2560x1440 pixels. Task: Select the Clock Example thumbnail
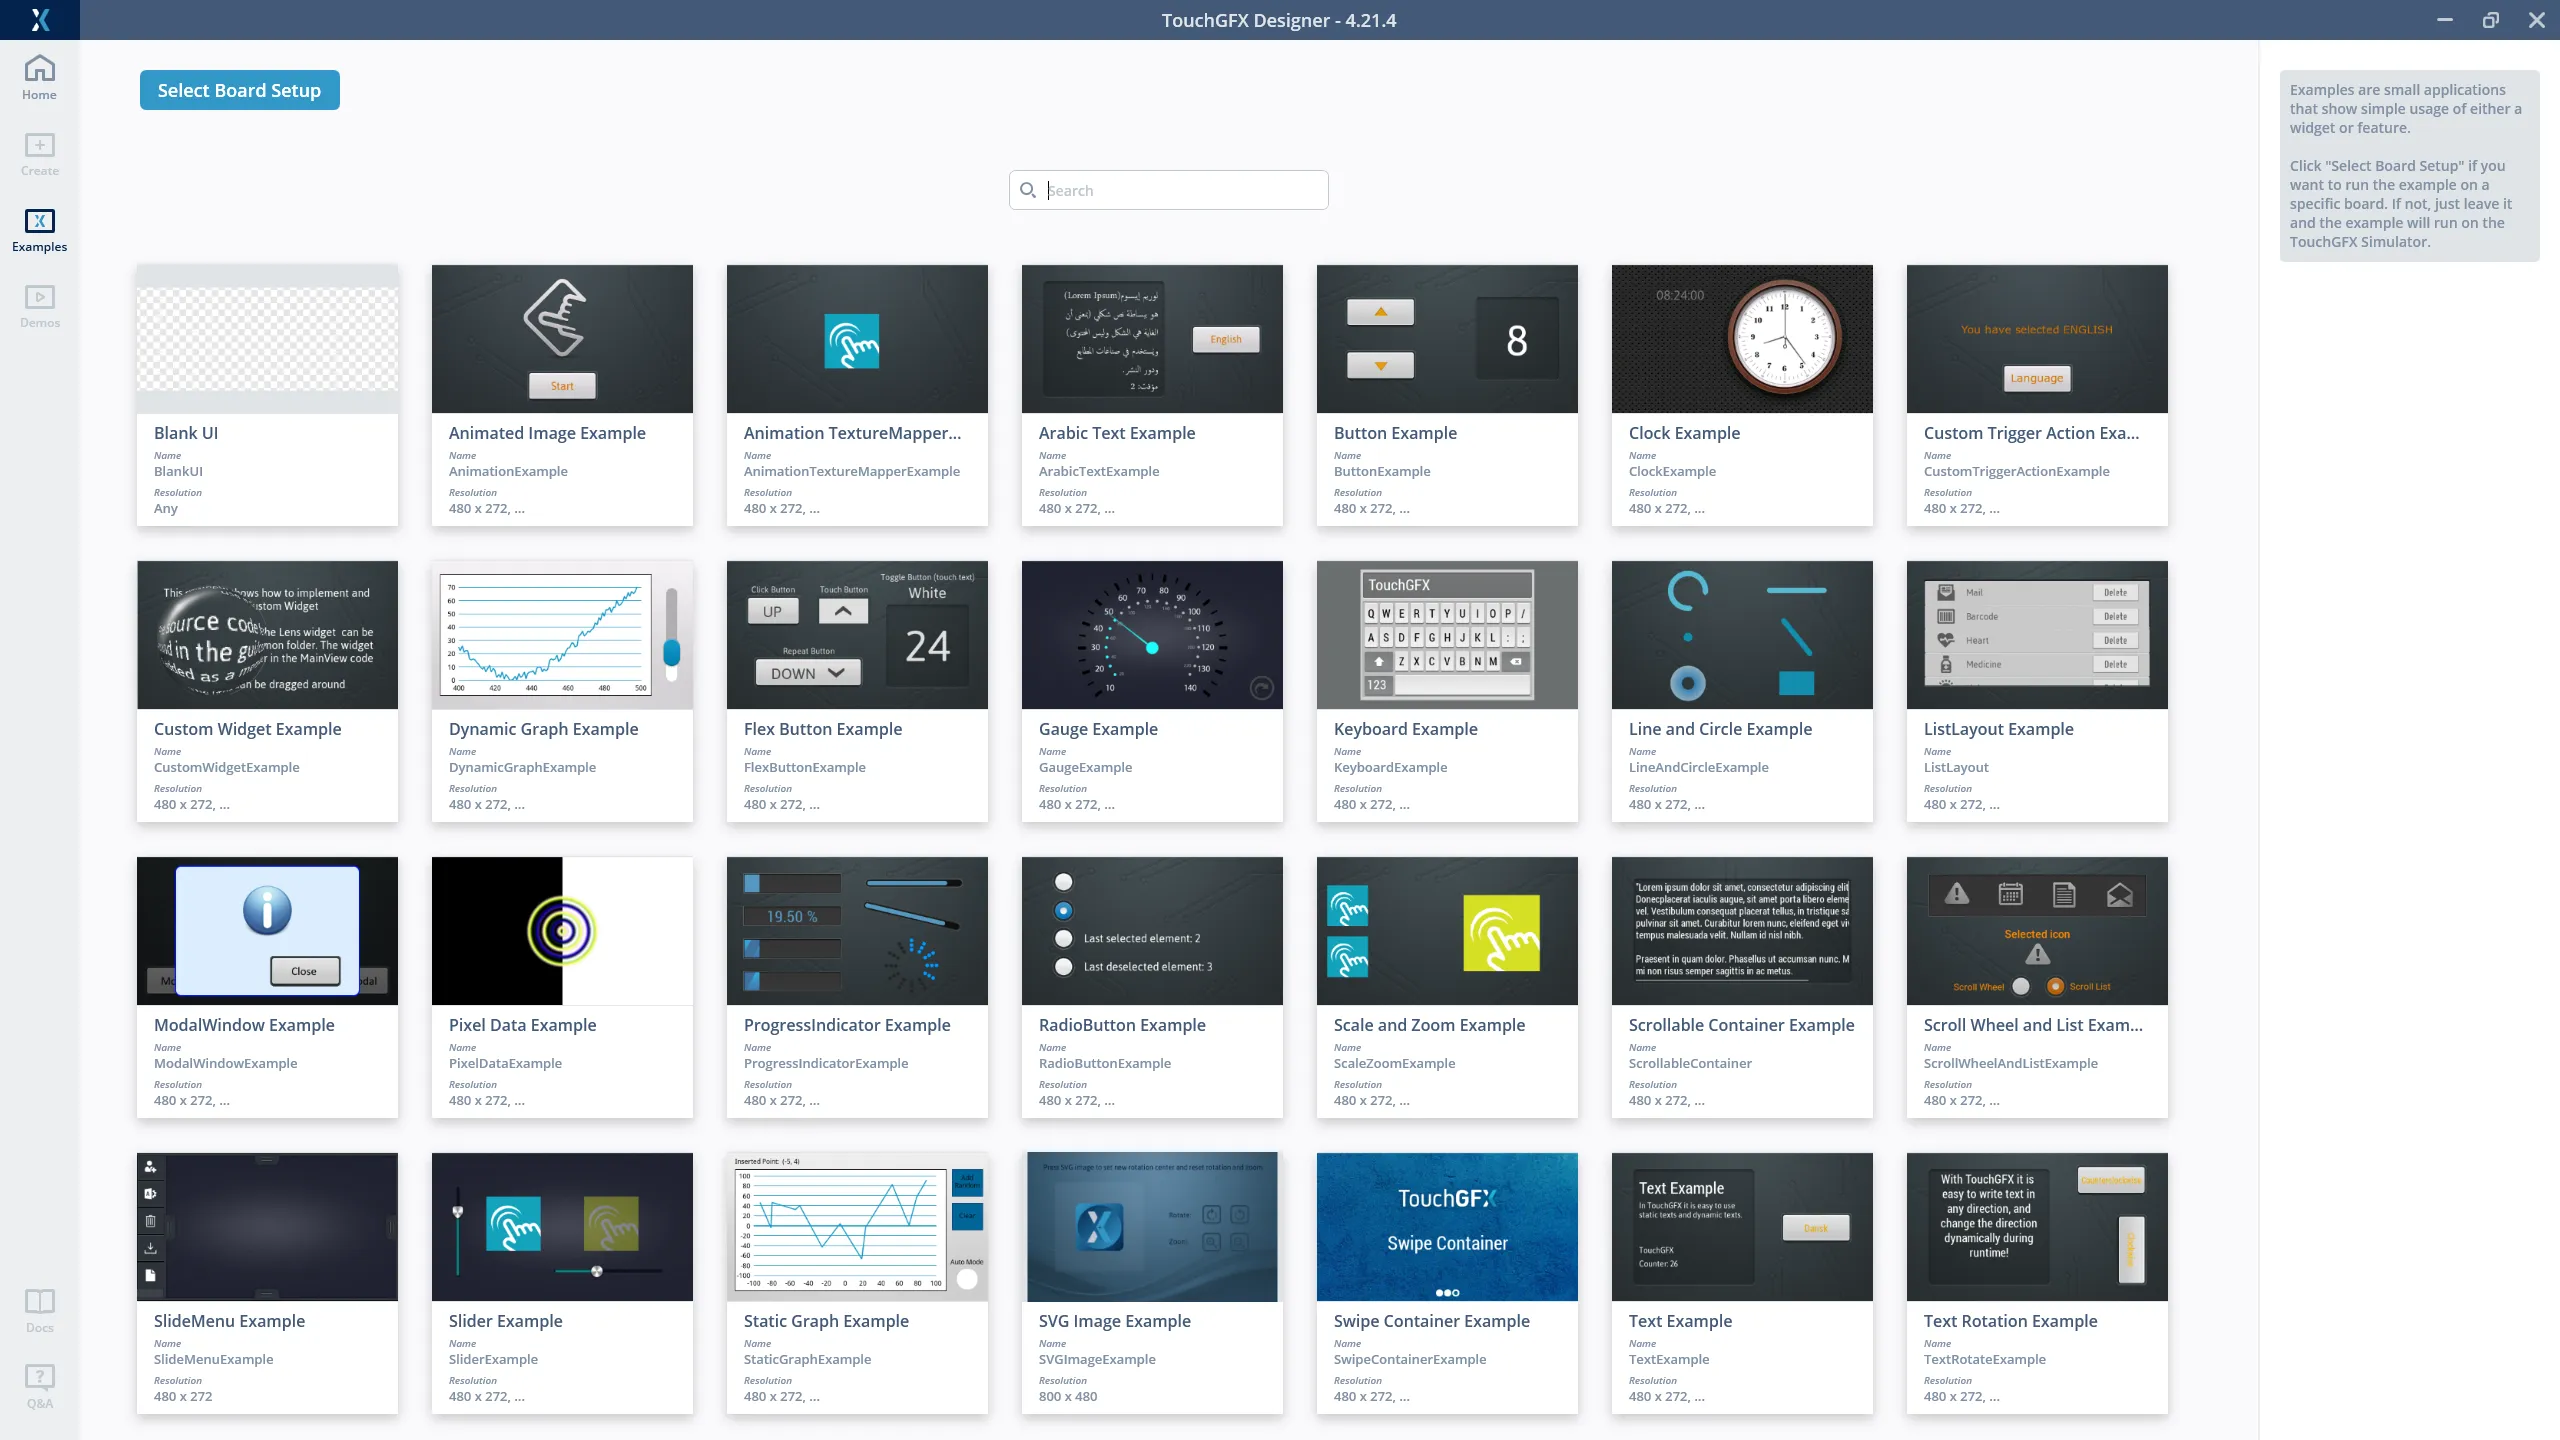pyautogui.click(x=1742, y=338)
